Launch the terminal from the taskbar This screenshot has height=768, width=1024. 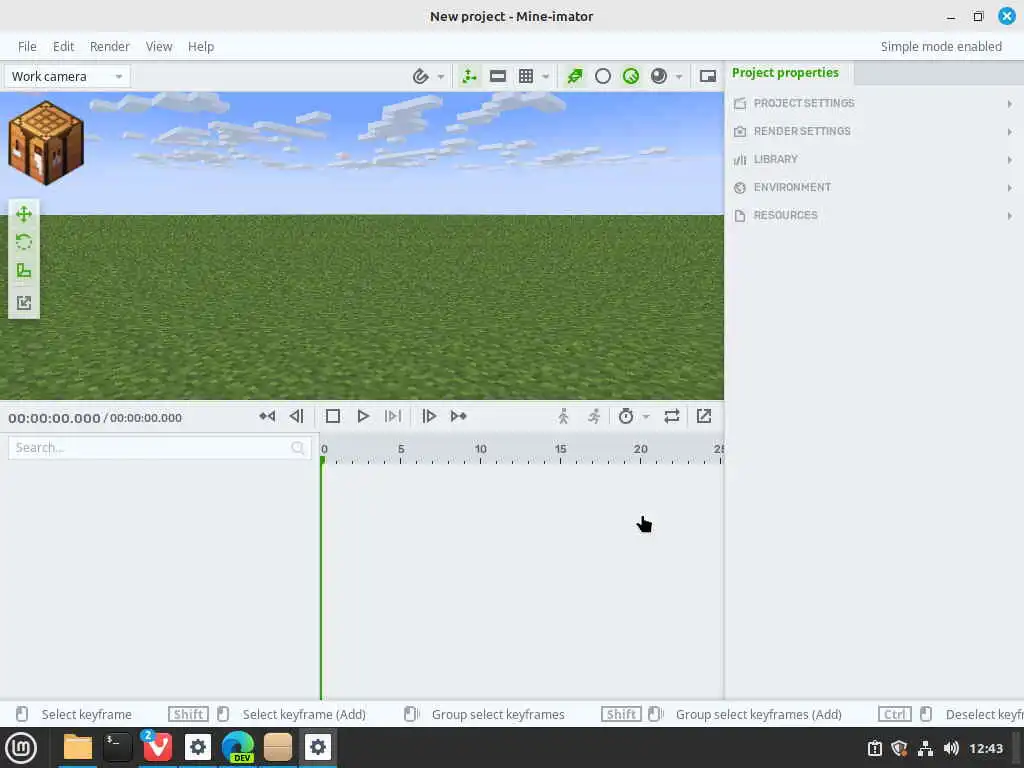point(118,748)
